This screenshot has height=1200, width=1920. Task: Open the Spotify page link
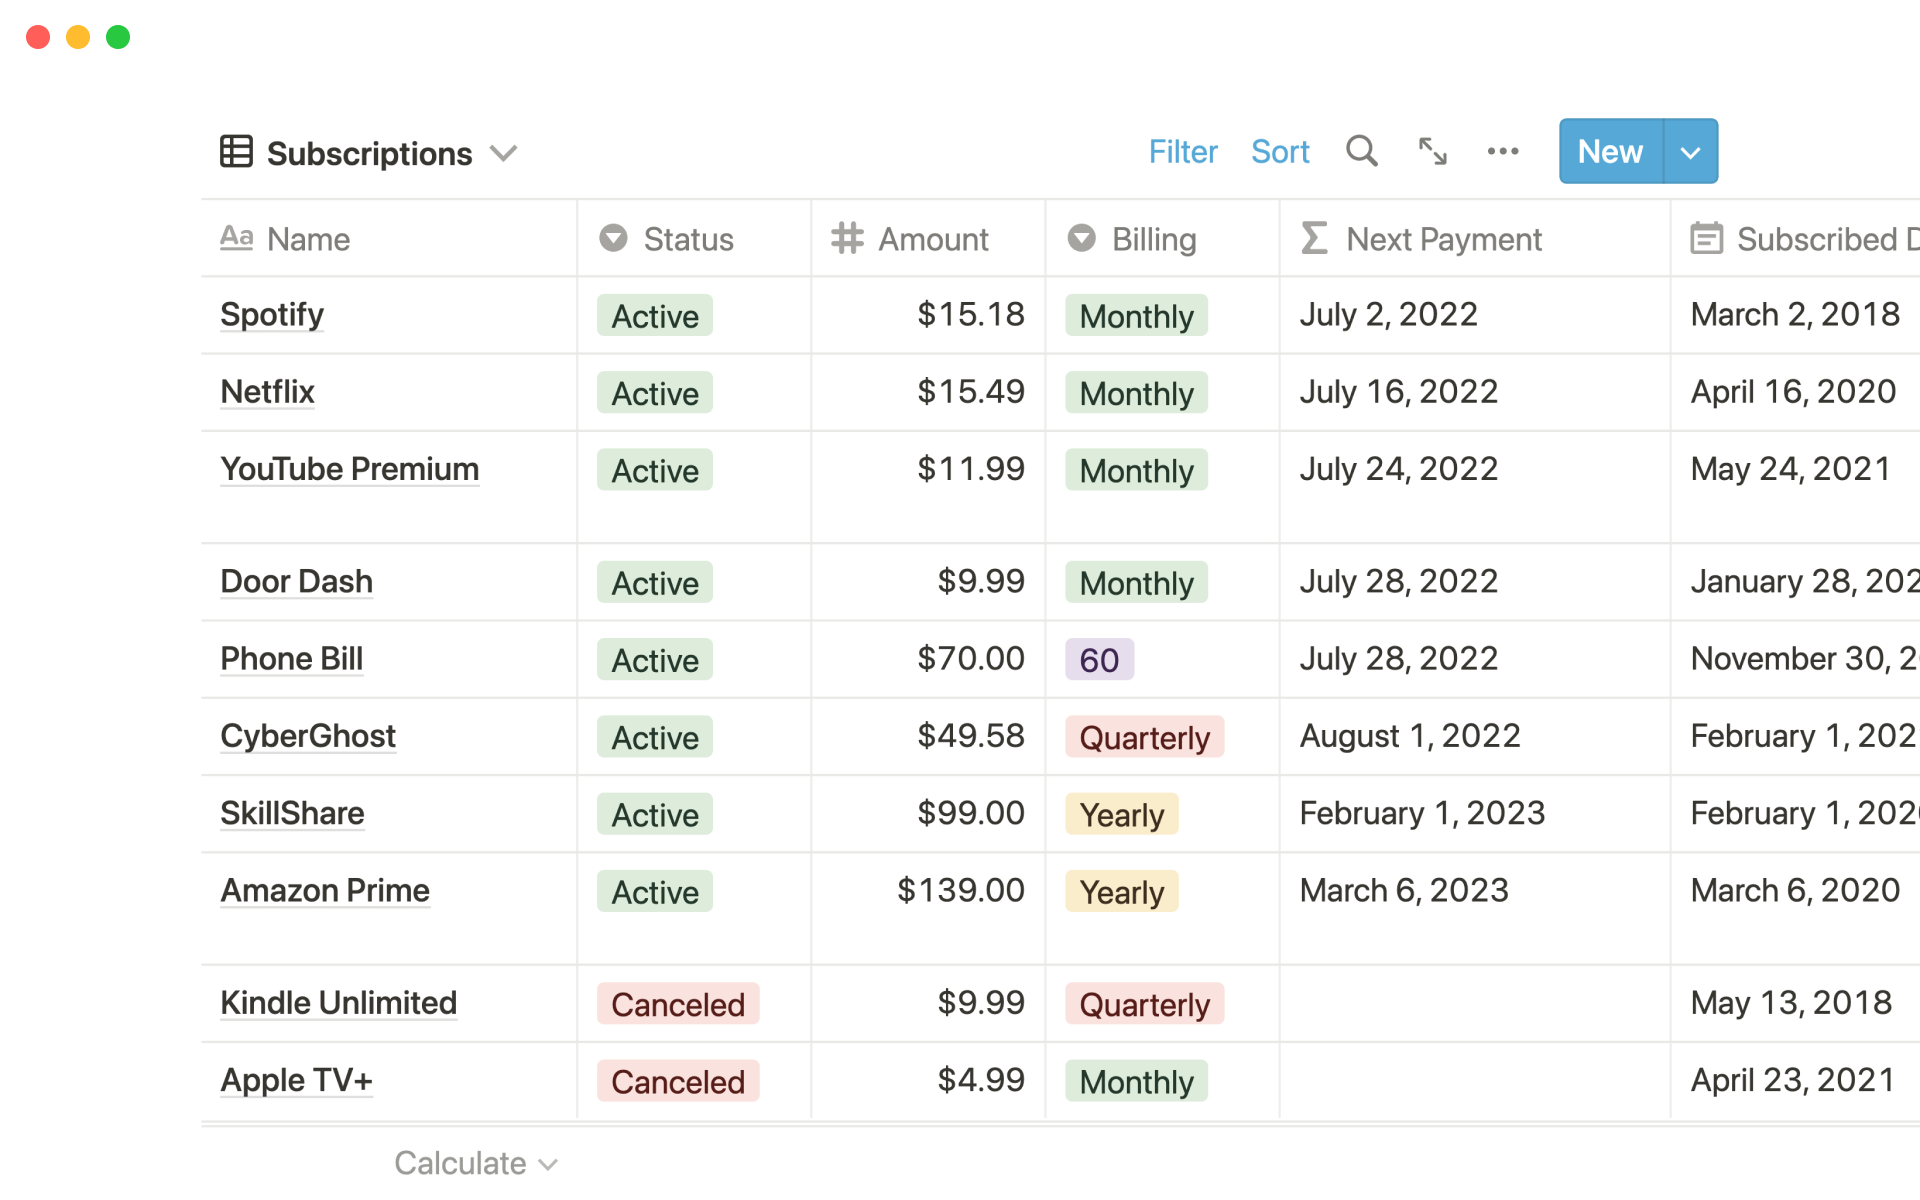point(272,314)
